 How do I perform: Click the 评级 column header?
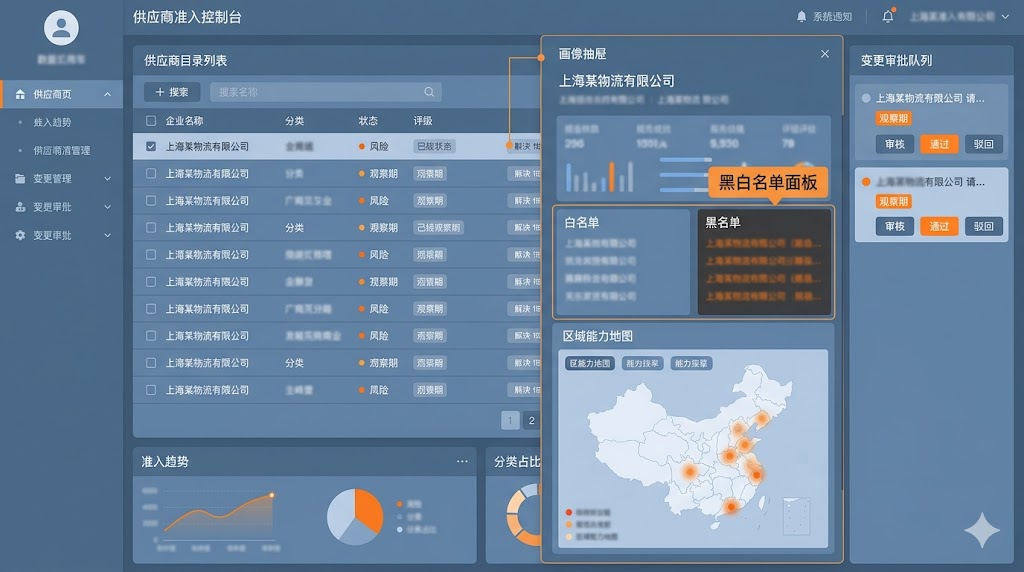coord(423,121)
